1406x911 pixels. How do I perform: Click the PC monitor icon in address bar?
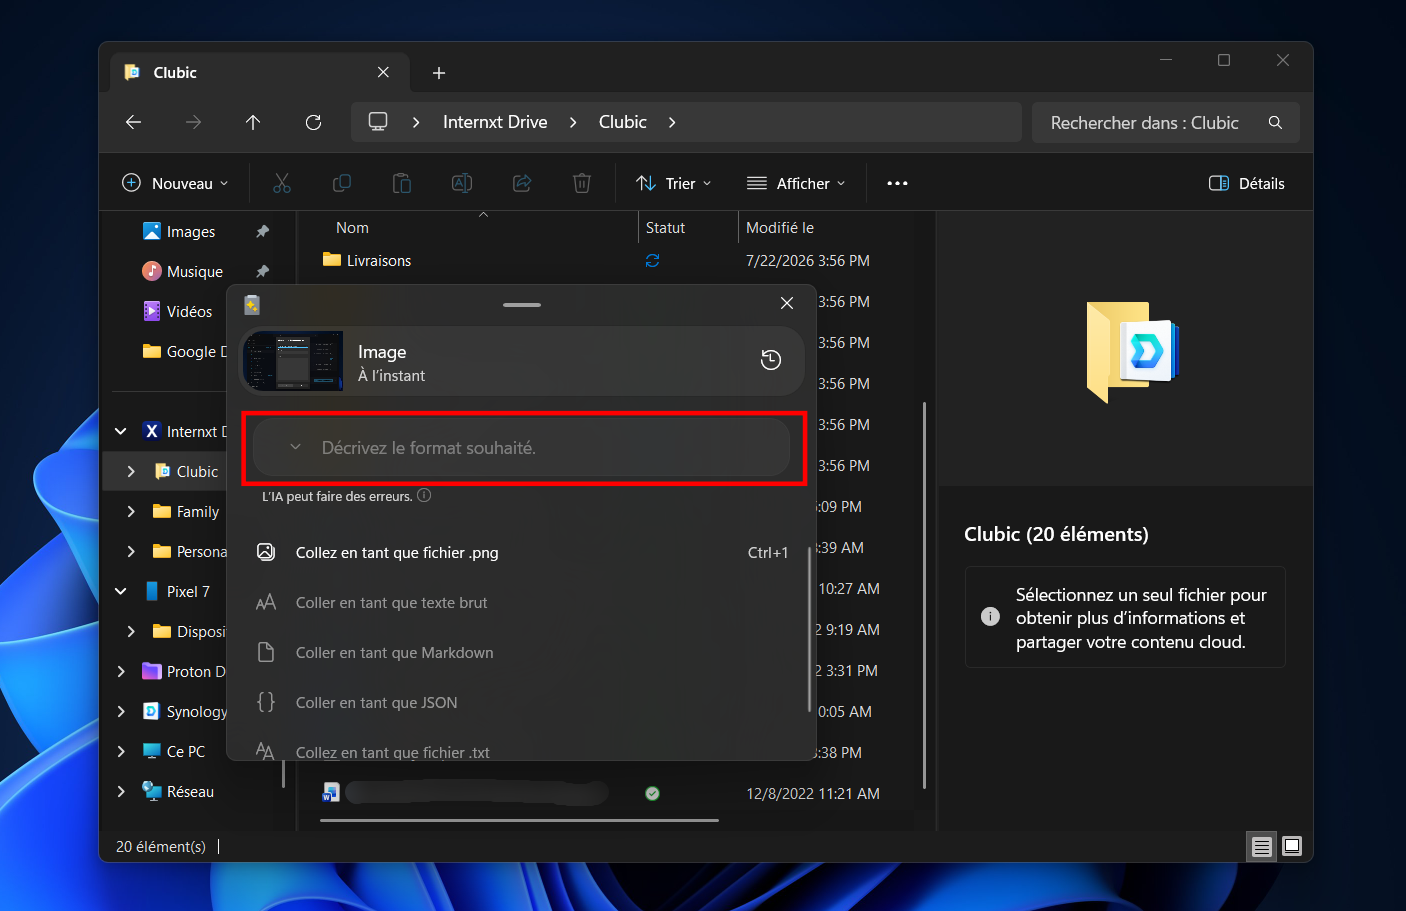pos(378,122)
